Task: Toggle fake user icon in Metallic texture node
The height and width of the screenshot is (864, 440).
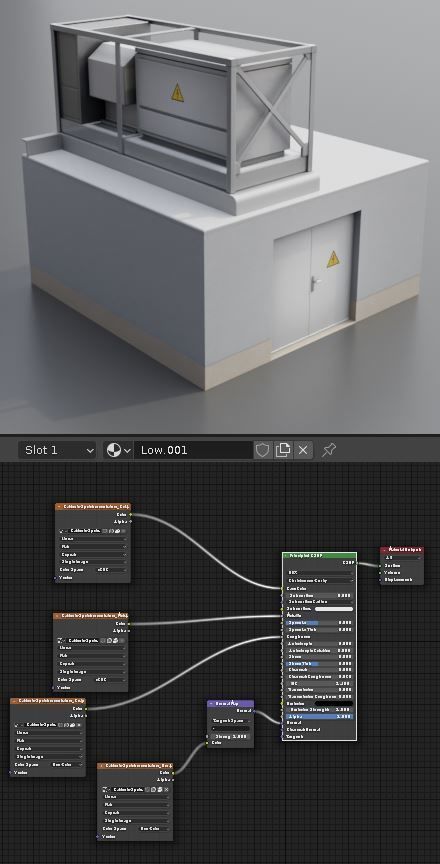Action: 102,641
